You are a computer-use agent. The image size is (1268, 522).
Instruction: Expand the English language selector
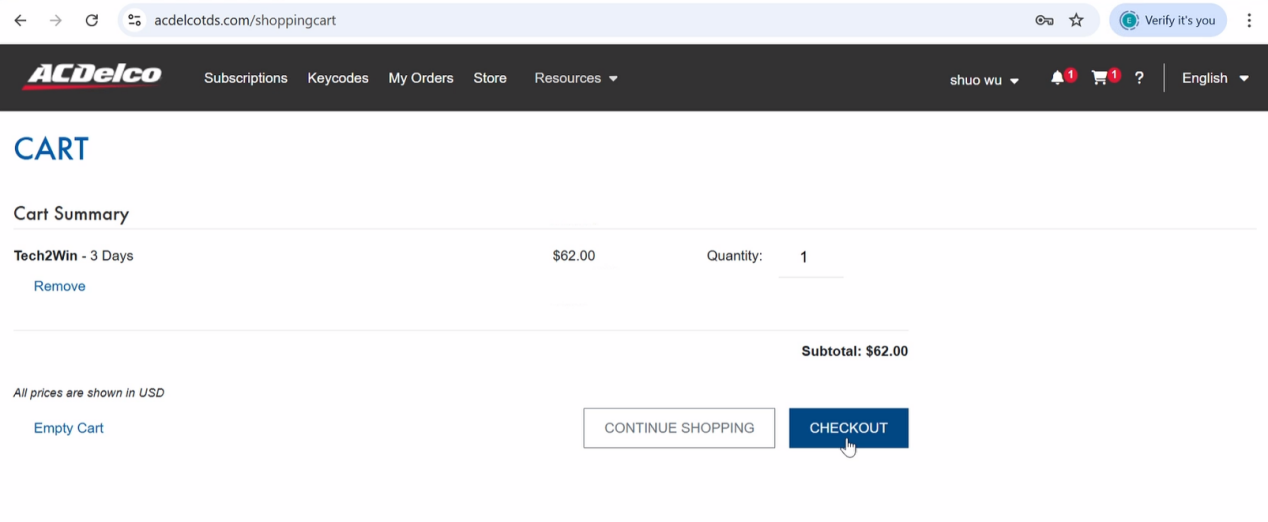[1215, 78]
